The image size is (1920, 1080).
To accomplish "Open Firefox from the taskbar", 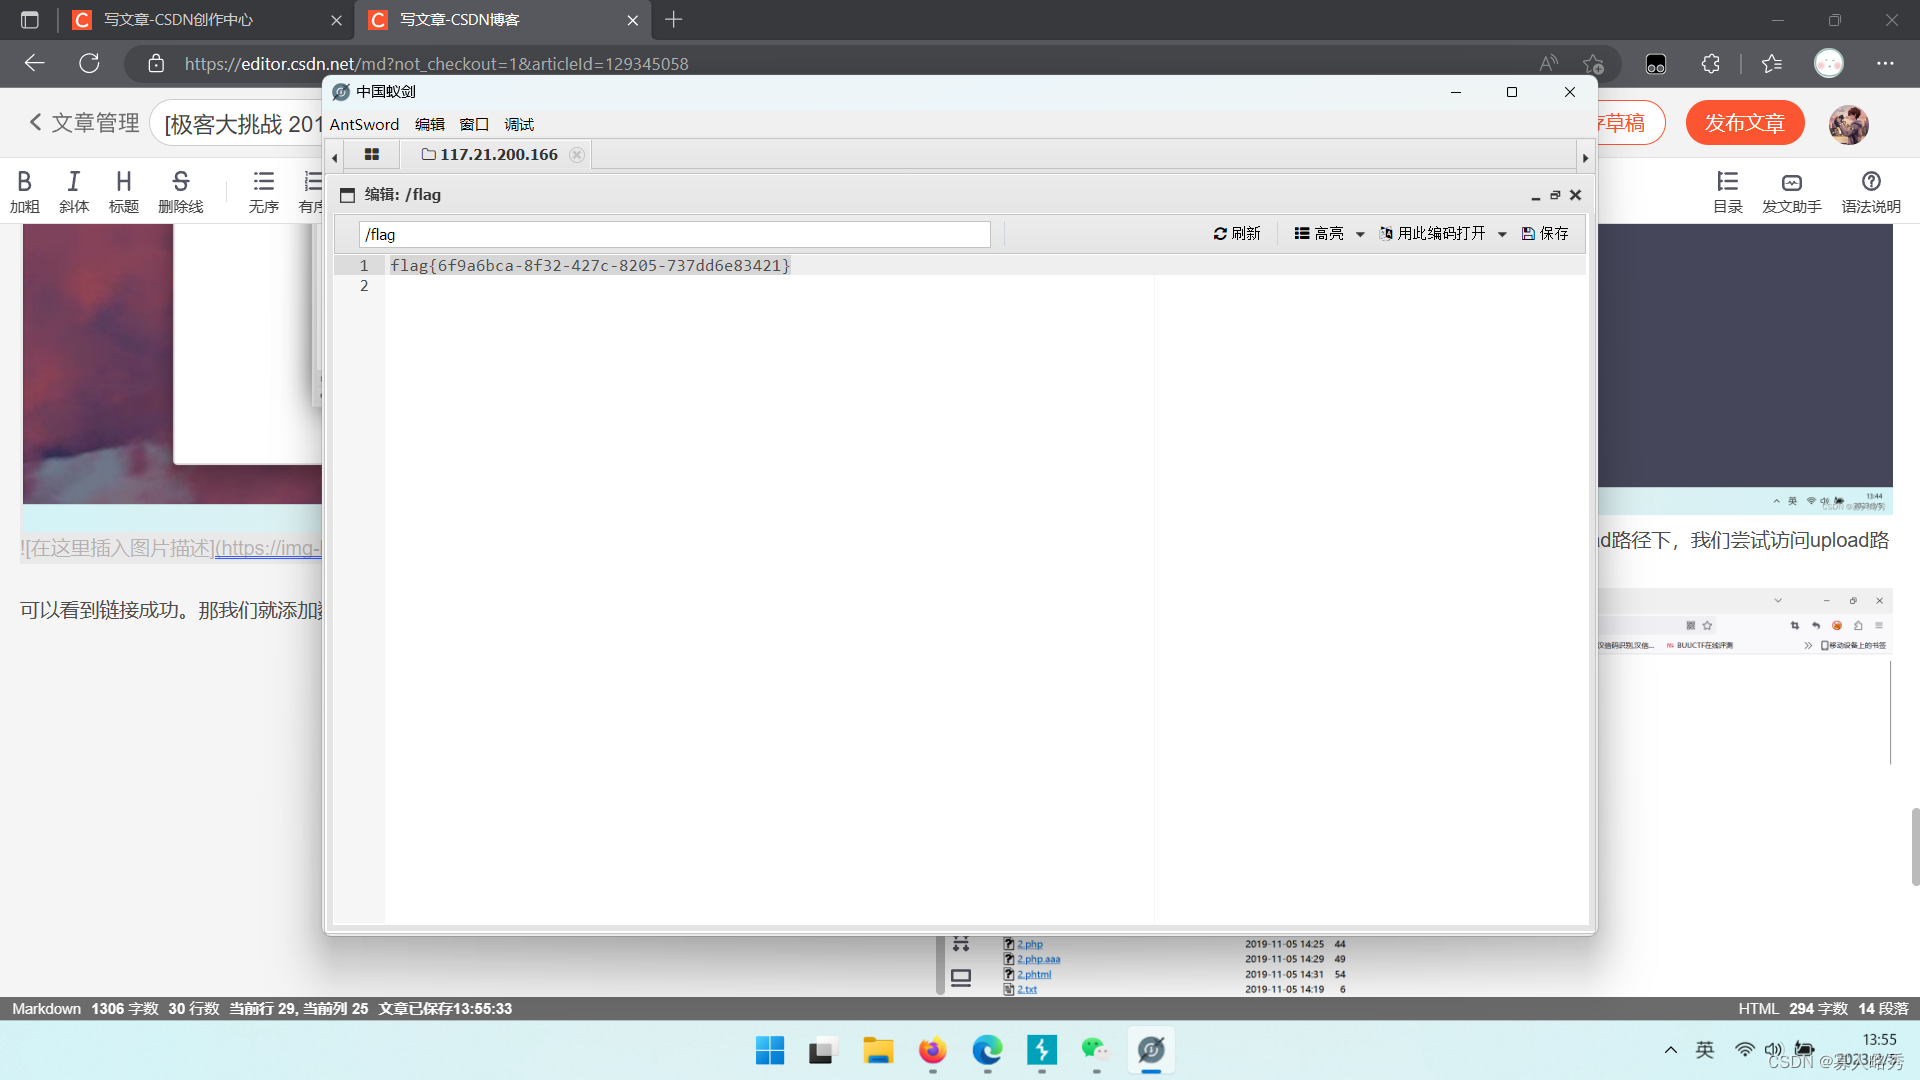I will (x=932, y=1050).
